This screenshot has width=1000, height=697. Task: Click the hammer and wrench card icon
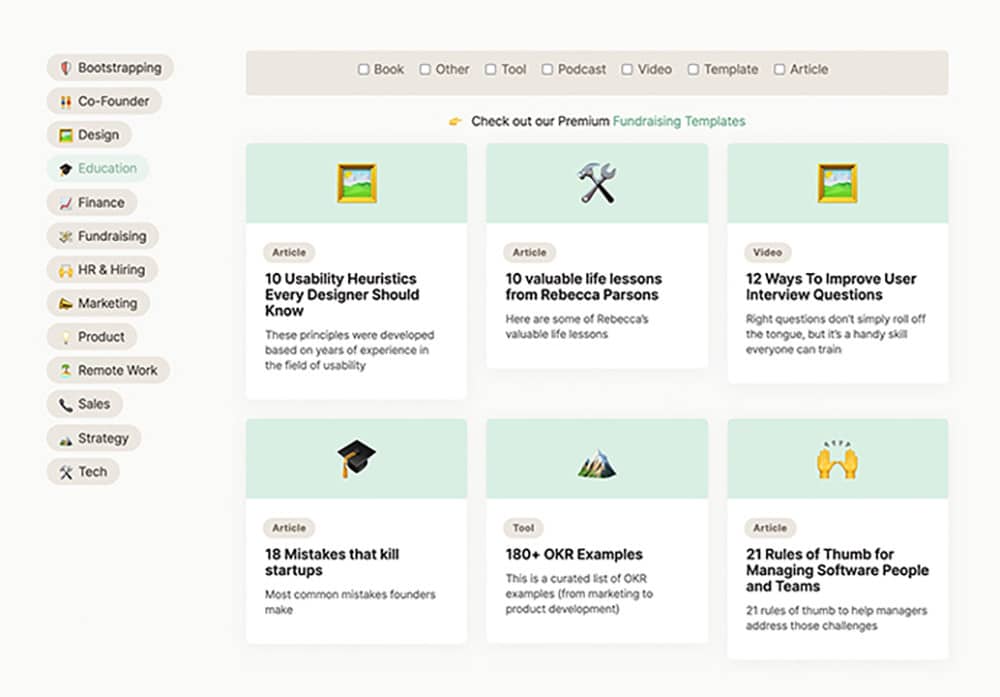click(597, 184)
